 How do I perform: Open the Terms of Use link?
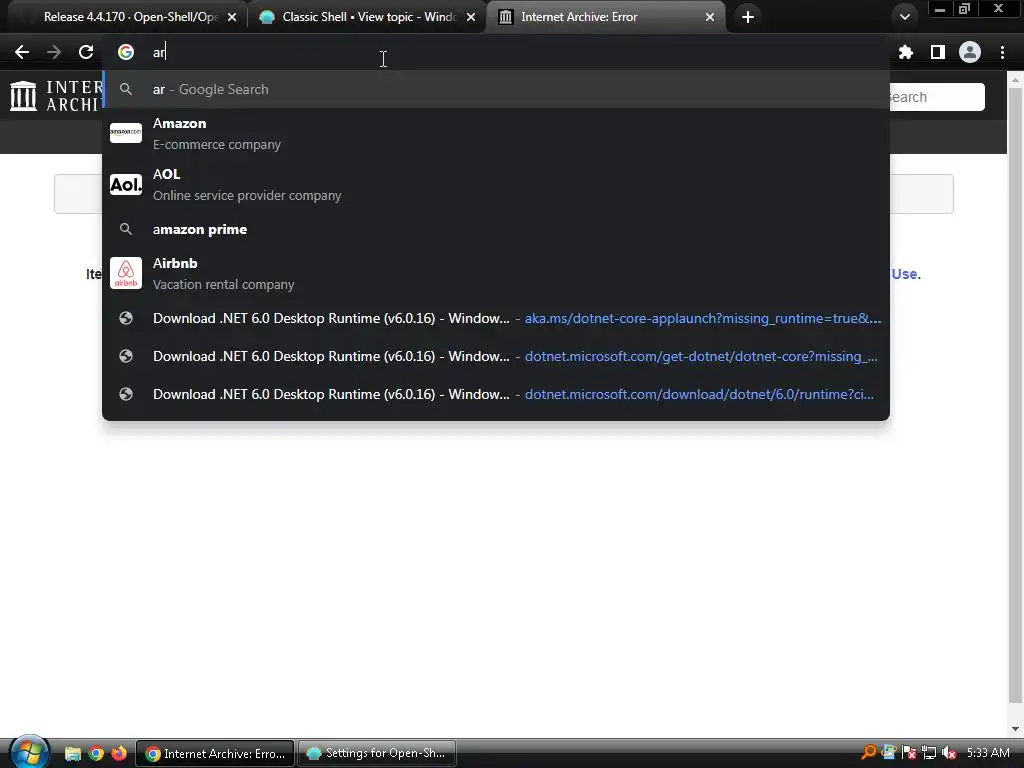906,274
